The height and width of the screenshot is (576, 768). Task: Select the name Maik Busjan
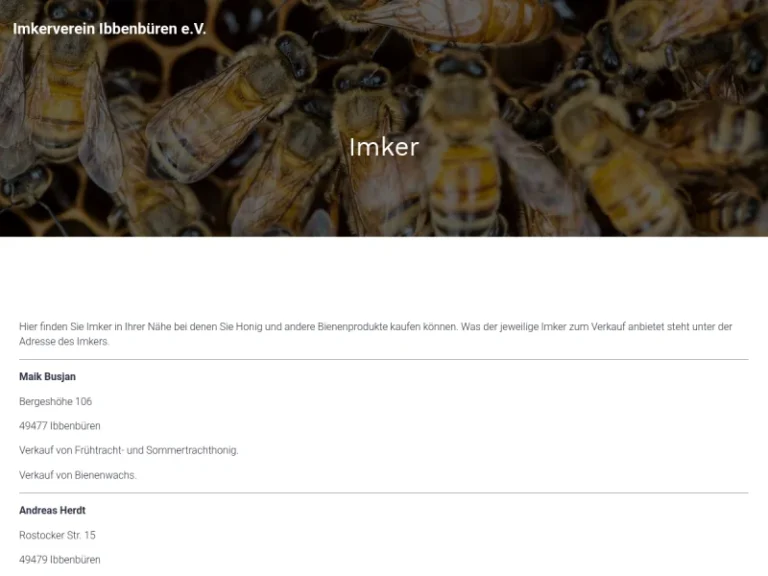tap(48, 377)
